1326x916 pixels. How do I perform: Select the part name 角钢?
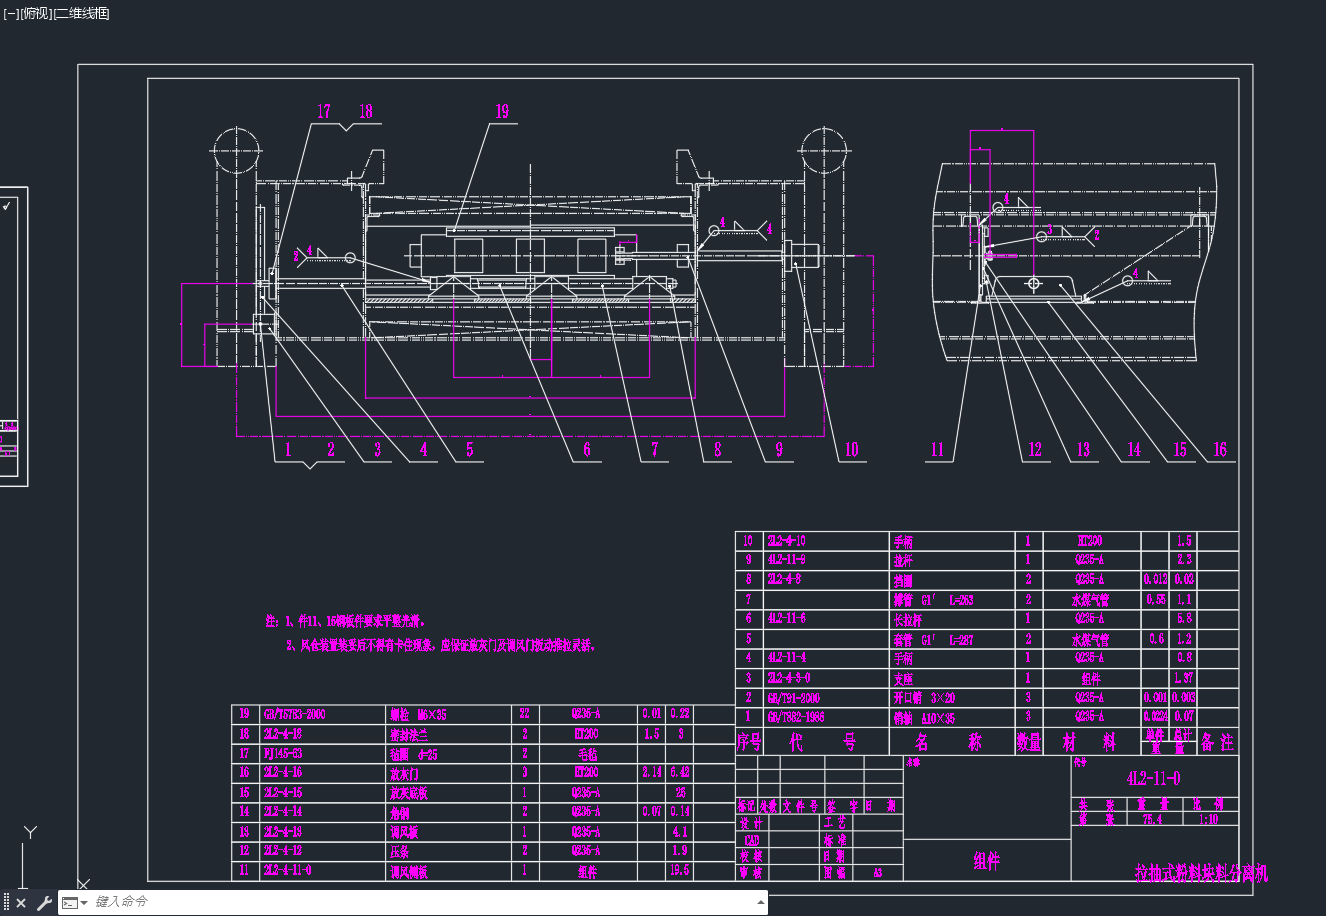(x=399, y=811)
